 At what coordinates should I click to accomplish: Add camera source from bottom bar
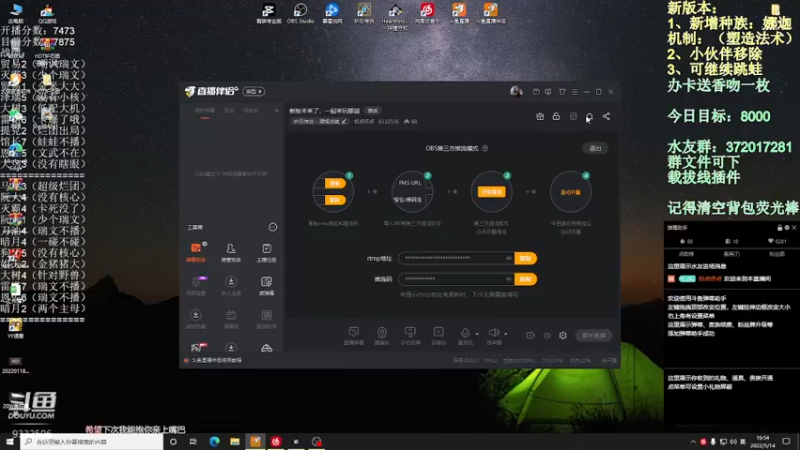382,335
